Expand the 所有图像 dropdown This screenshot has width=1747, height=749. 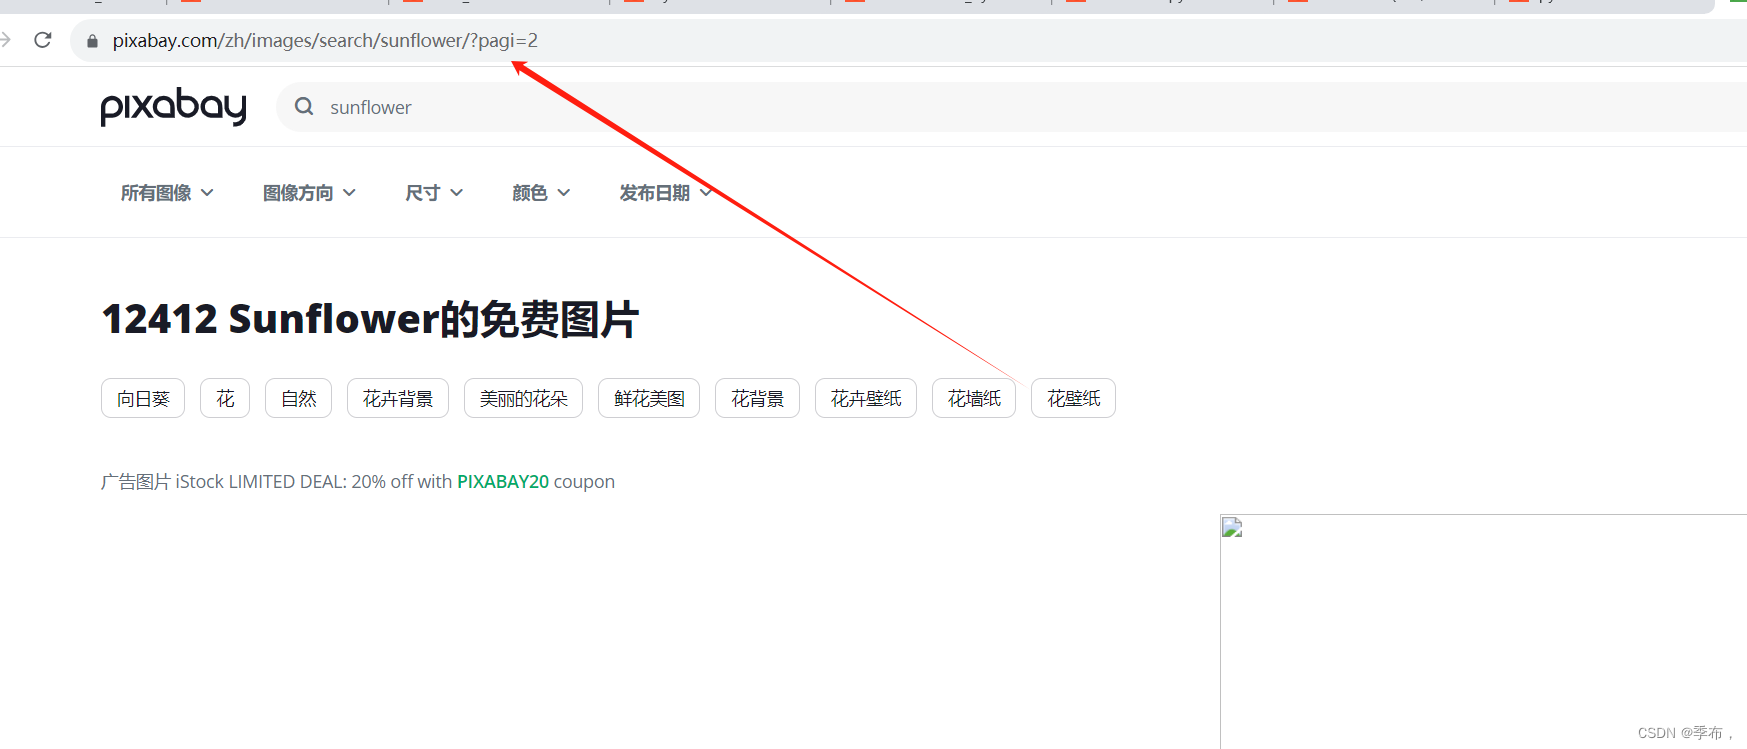pyautogui.click(x=167, y=193)
